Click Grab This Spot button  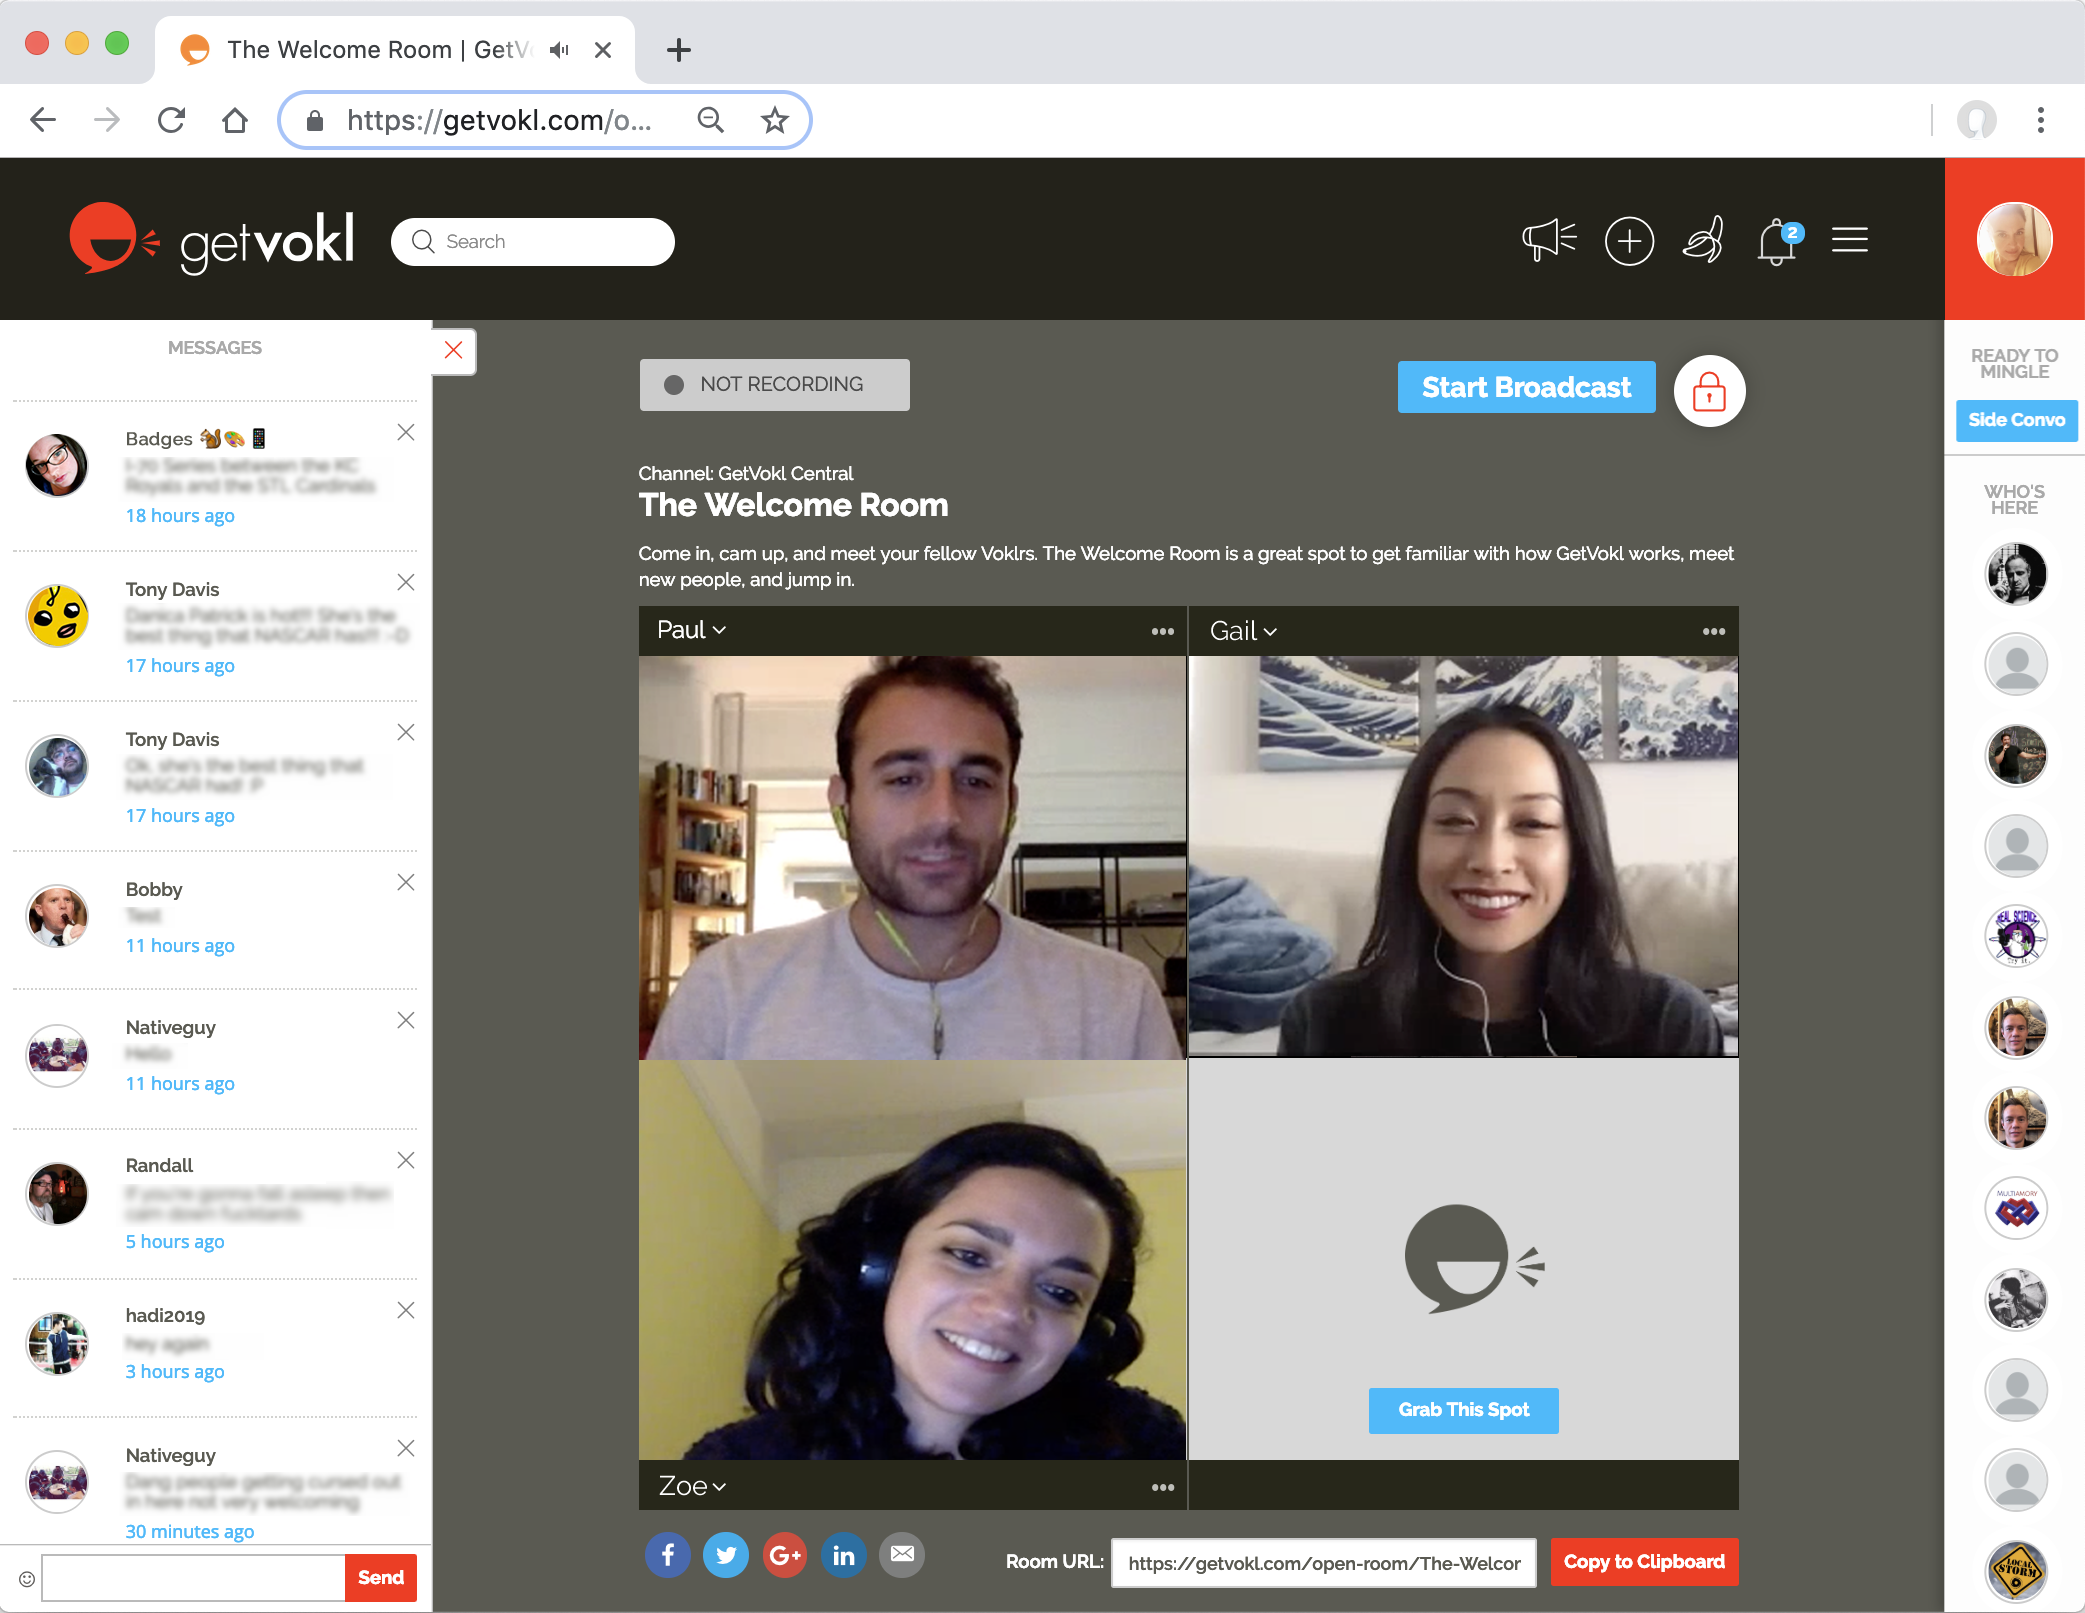click(x=1463, y=1410)
